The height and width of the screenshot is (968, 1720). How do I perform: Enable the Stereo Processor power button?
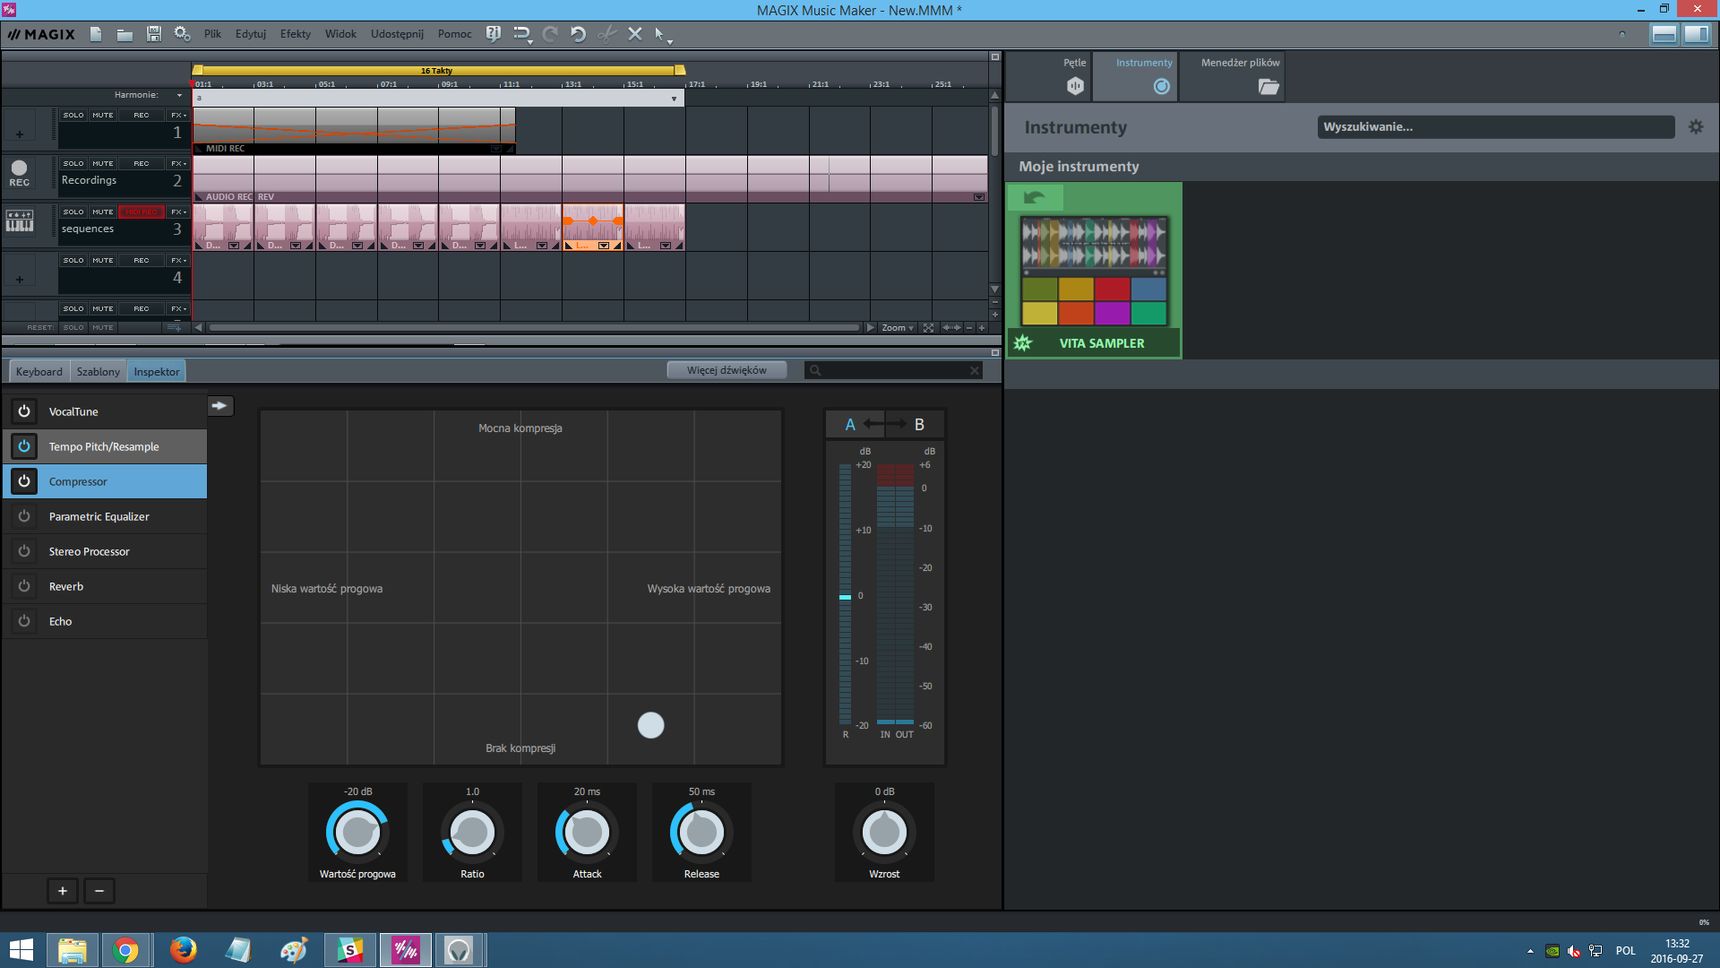[x=24, y=551]
